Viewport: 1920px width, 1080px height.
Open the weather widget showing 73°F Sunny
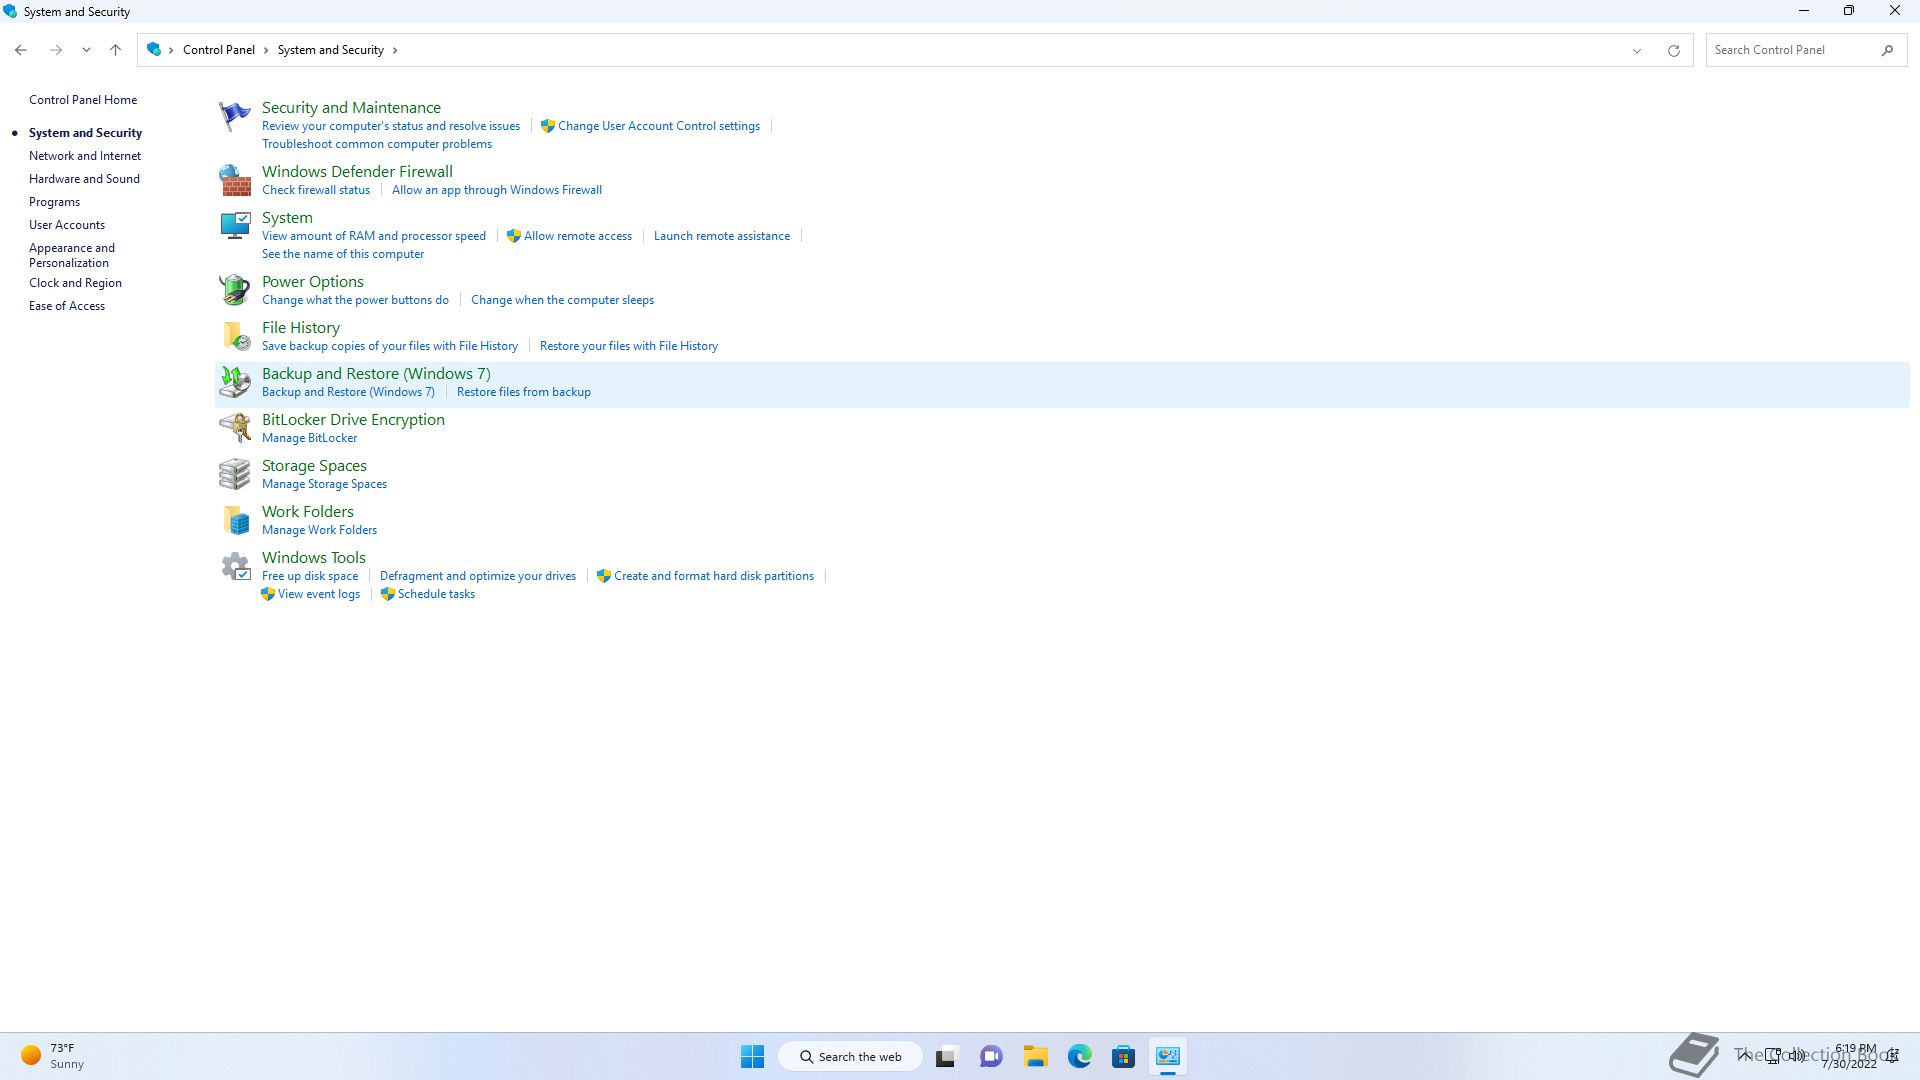[52, 1056]
